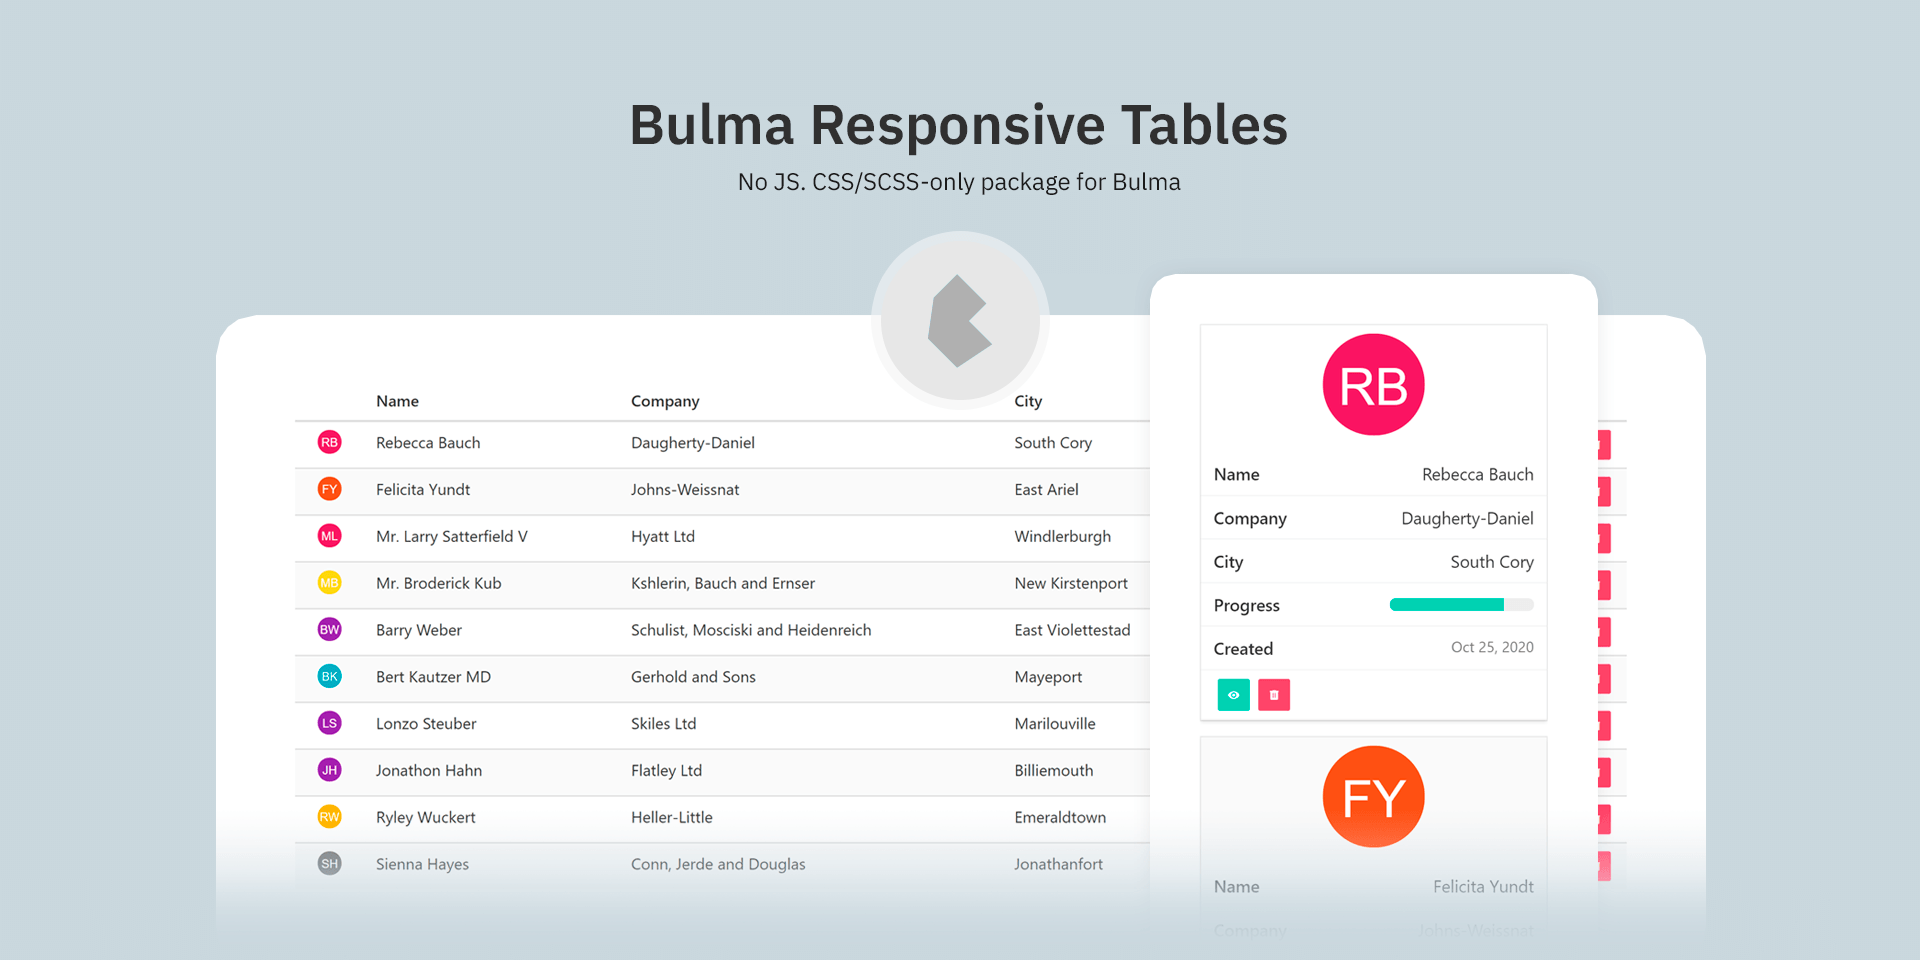
Task: Click the large RB avatar on the card
Action: (x=1373, y=385)
